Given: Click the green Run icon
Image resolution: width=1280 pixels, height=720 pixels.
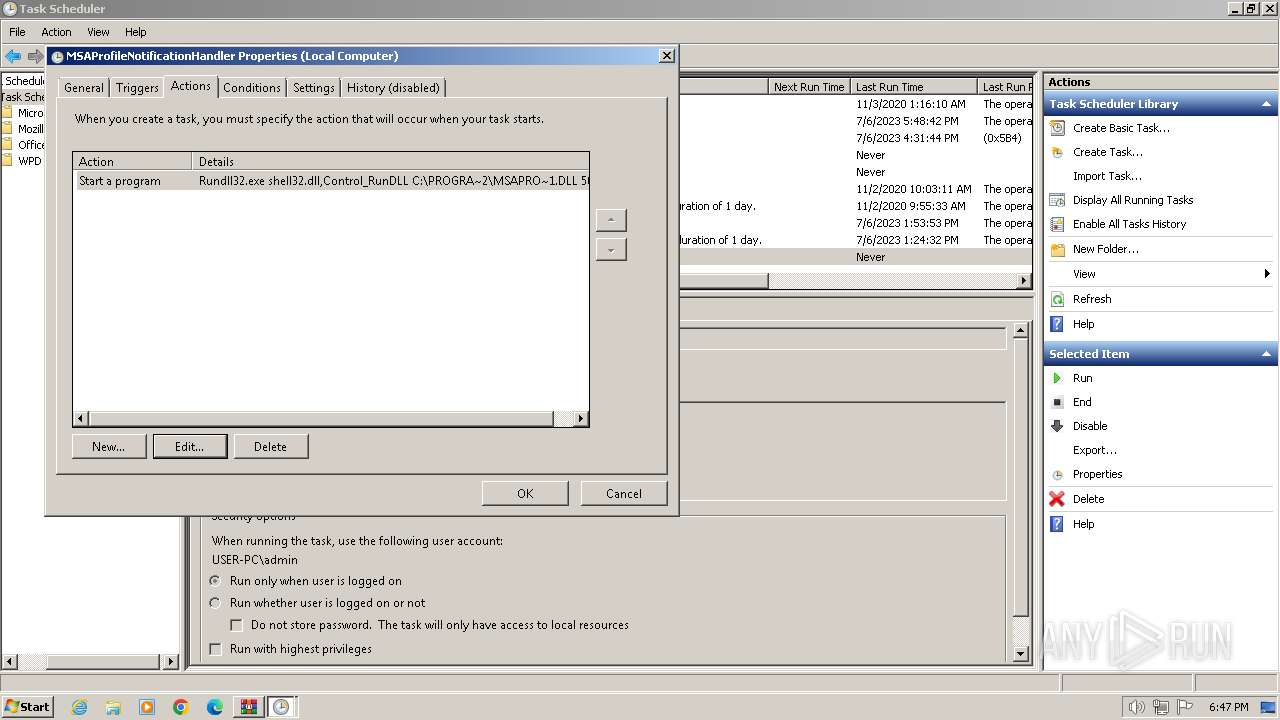Looking at the screenshot, I should tap(1057, 378).
